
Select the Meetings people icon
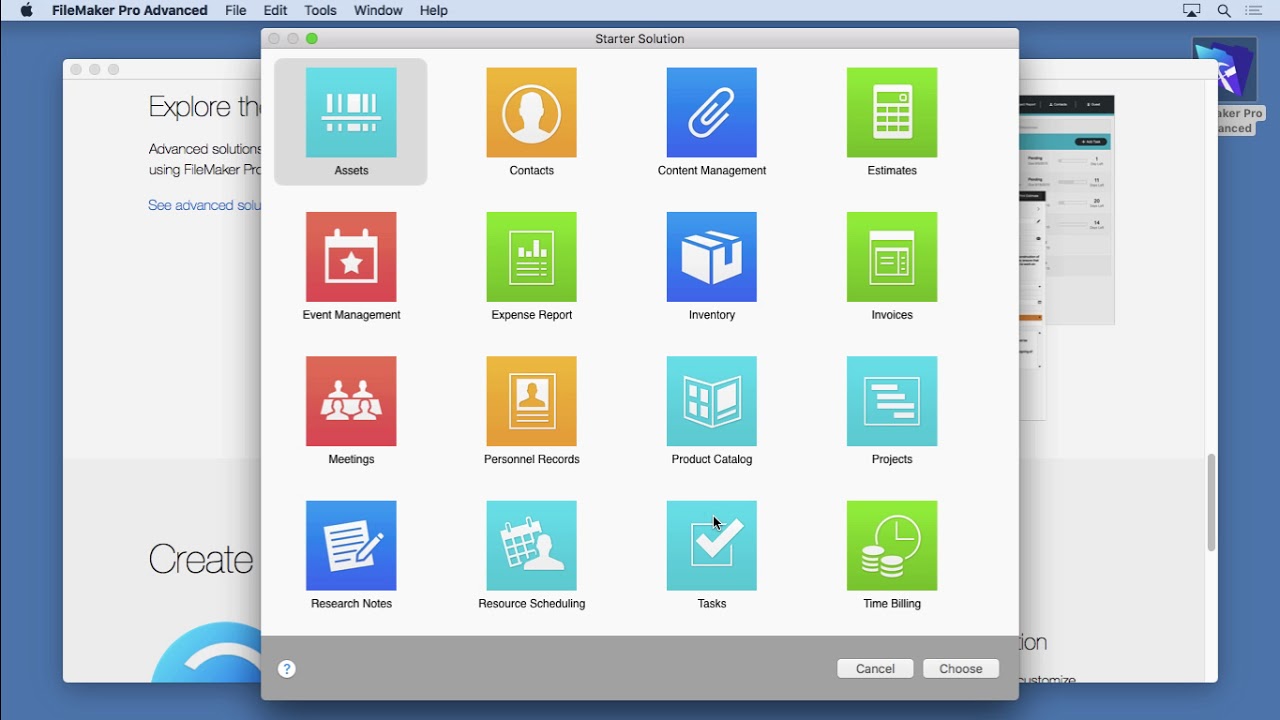[351, 402]
